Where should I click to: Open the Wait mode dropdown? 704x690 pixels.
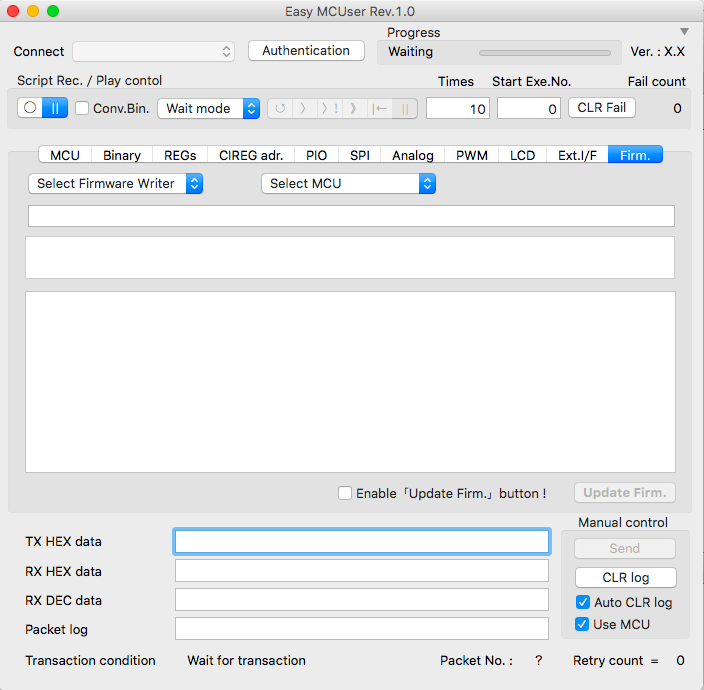coord(208,108)
